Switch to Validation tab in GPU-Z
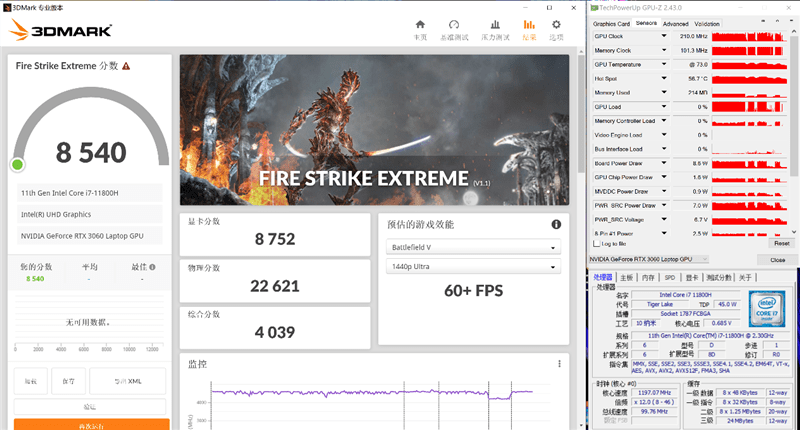Screen dimensions: 800x430 tap(707, 23)
